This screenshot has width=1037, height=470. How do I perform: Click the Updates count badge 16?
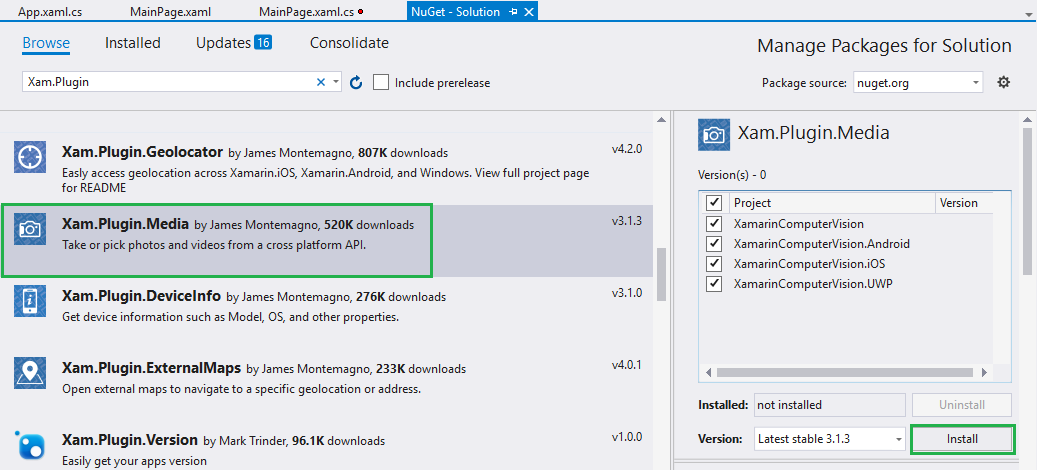click(x=263, y=43)
